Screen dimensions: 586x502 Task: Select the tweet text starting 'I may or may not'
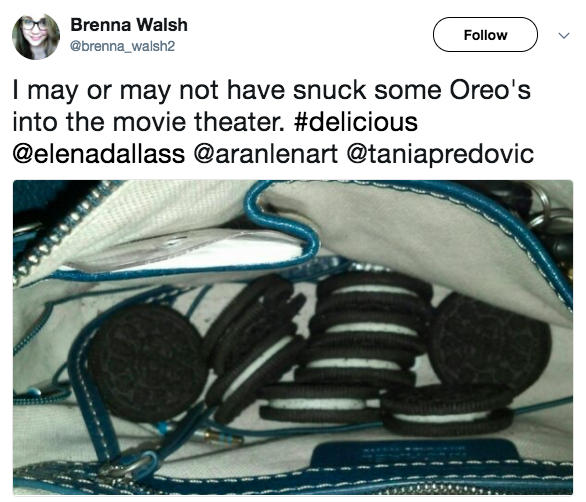273,122
